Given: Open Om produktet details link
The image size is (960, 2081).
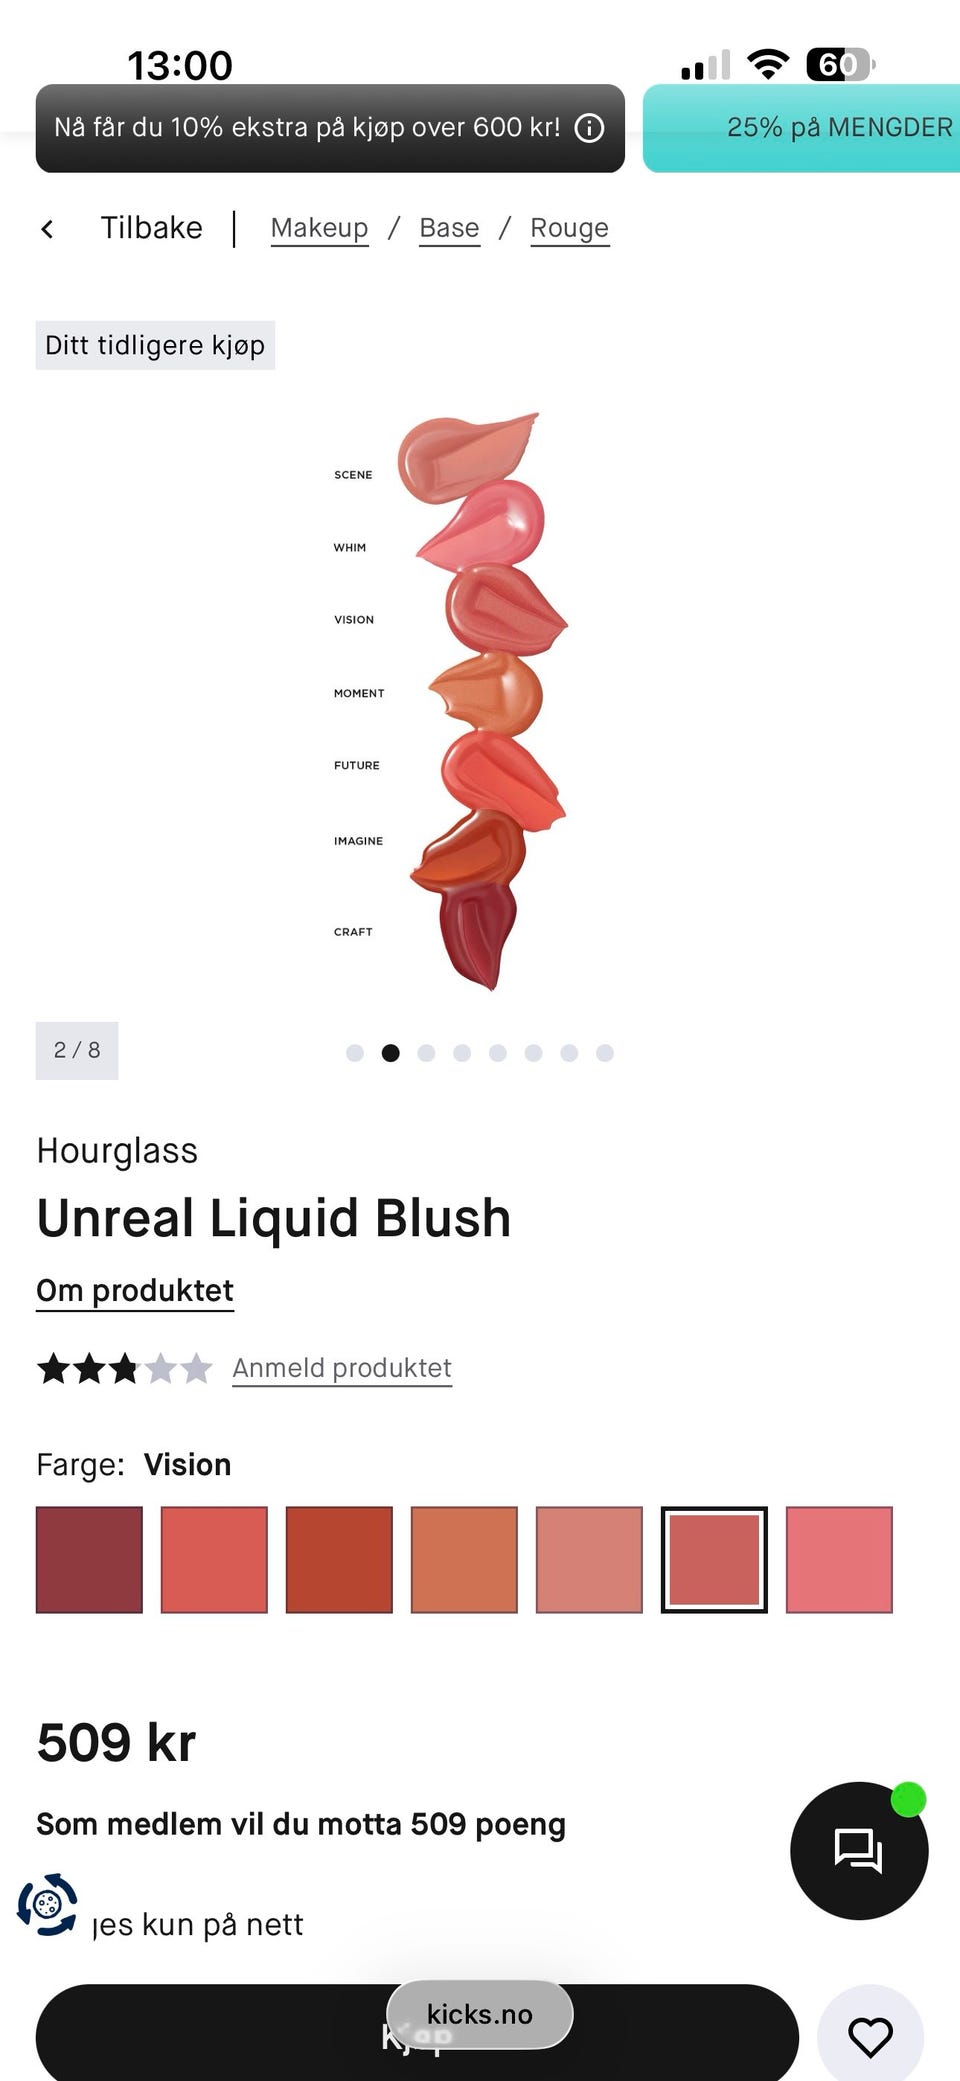Looking at the screenshot, I should 135,1290.
